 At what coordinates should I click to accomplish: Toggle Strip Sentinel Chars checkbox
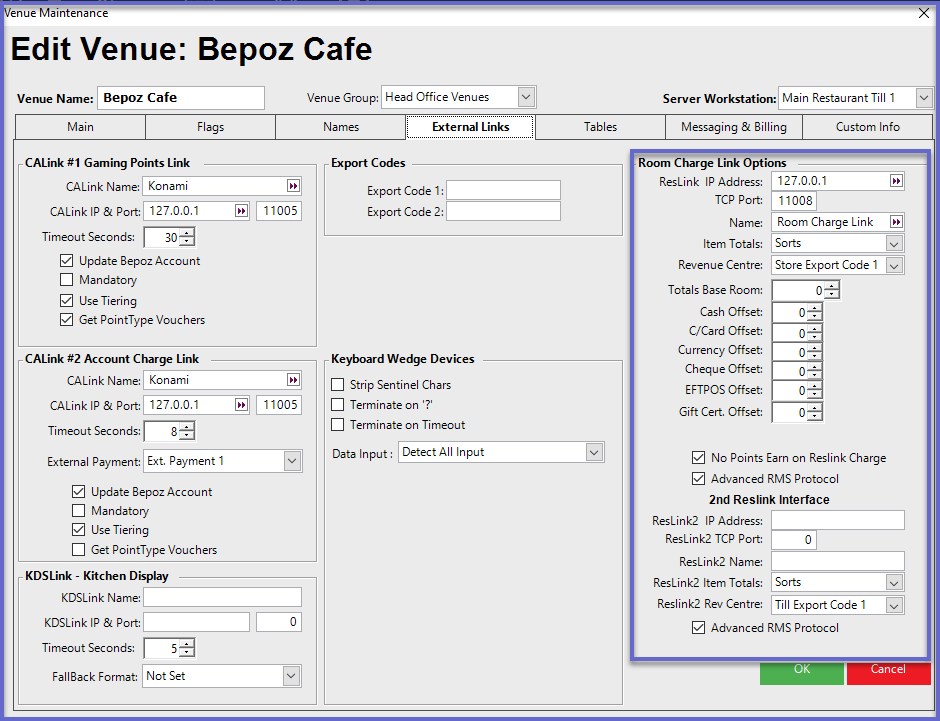(338, 385)
